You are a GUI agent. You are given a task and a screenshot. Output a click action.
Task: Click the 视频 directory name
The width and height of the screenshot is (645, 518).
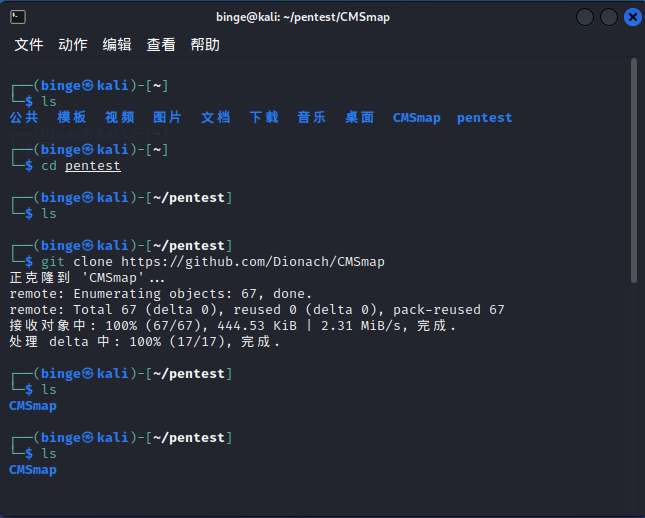[120, 118]
